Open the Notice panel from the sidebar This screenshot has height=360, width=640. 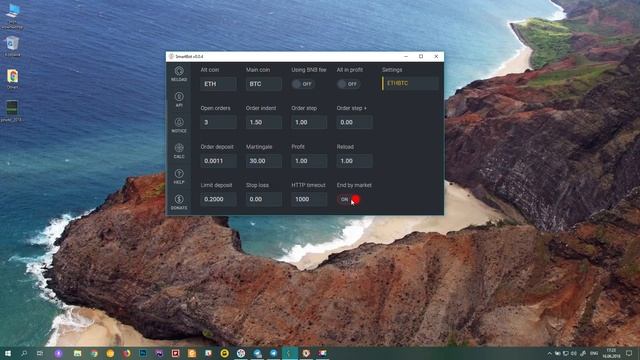[x=179, y=125]
